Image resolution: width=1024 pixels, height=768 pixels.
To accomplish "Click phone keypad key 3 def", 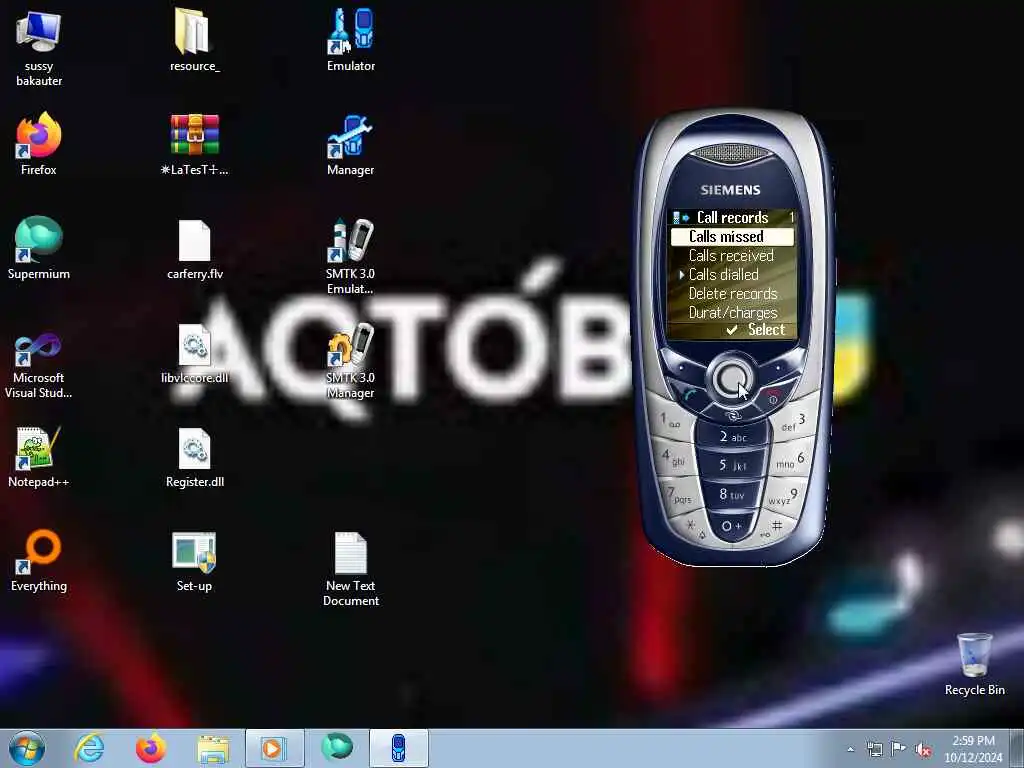I will point(793,422).
